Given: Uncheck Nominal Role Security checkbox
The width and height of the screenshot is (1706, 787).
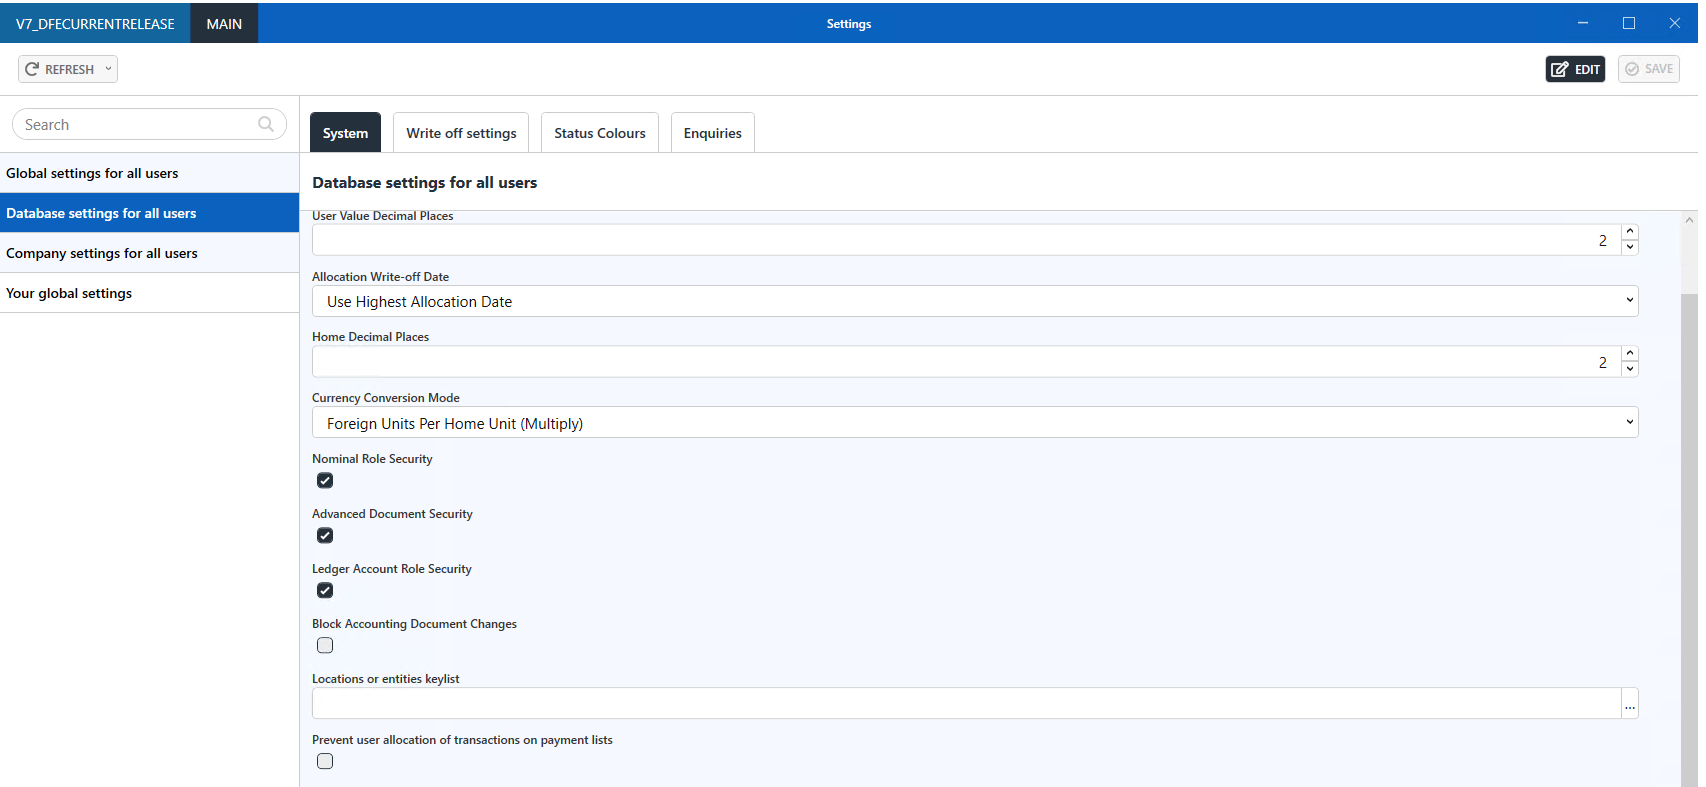Looking at the screenshot, I should [x=325, y=481].
